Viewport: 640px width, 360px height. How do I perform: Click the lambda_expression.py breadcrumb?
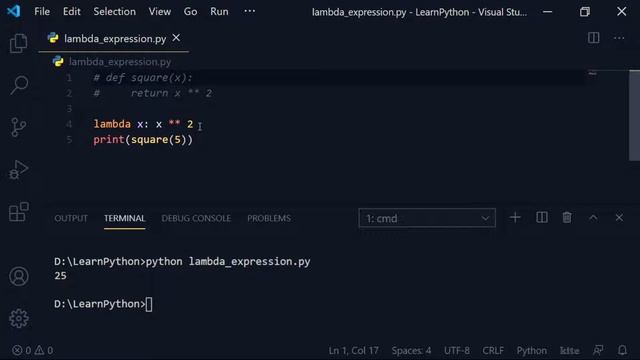pyautogui.click(x=120, y=62)
